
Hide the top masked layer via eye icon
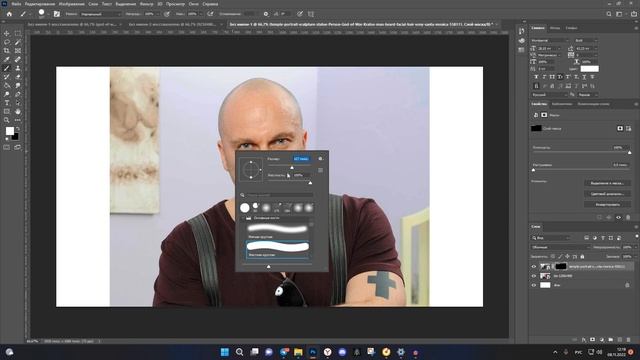point(533,267)
